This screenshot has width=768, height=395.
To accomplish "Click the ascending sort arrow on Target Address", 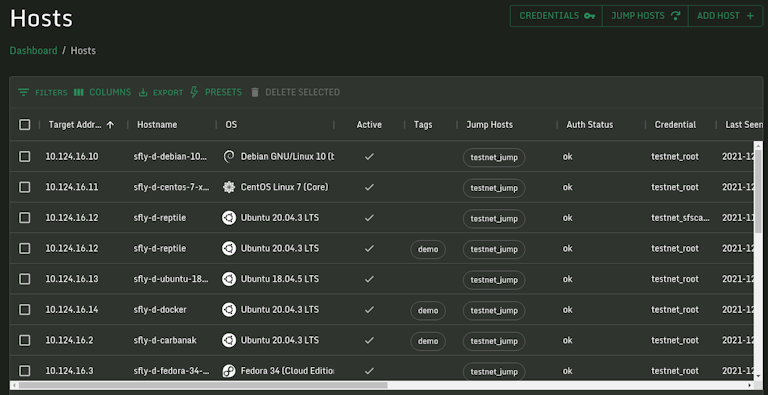I will [110, 124].
